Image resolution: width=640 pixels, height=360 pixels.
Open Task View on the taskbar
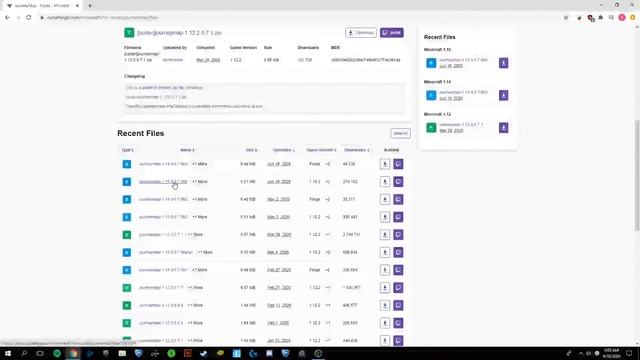click(x=40, y=353)
